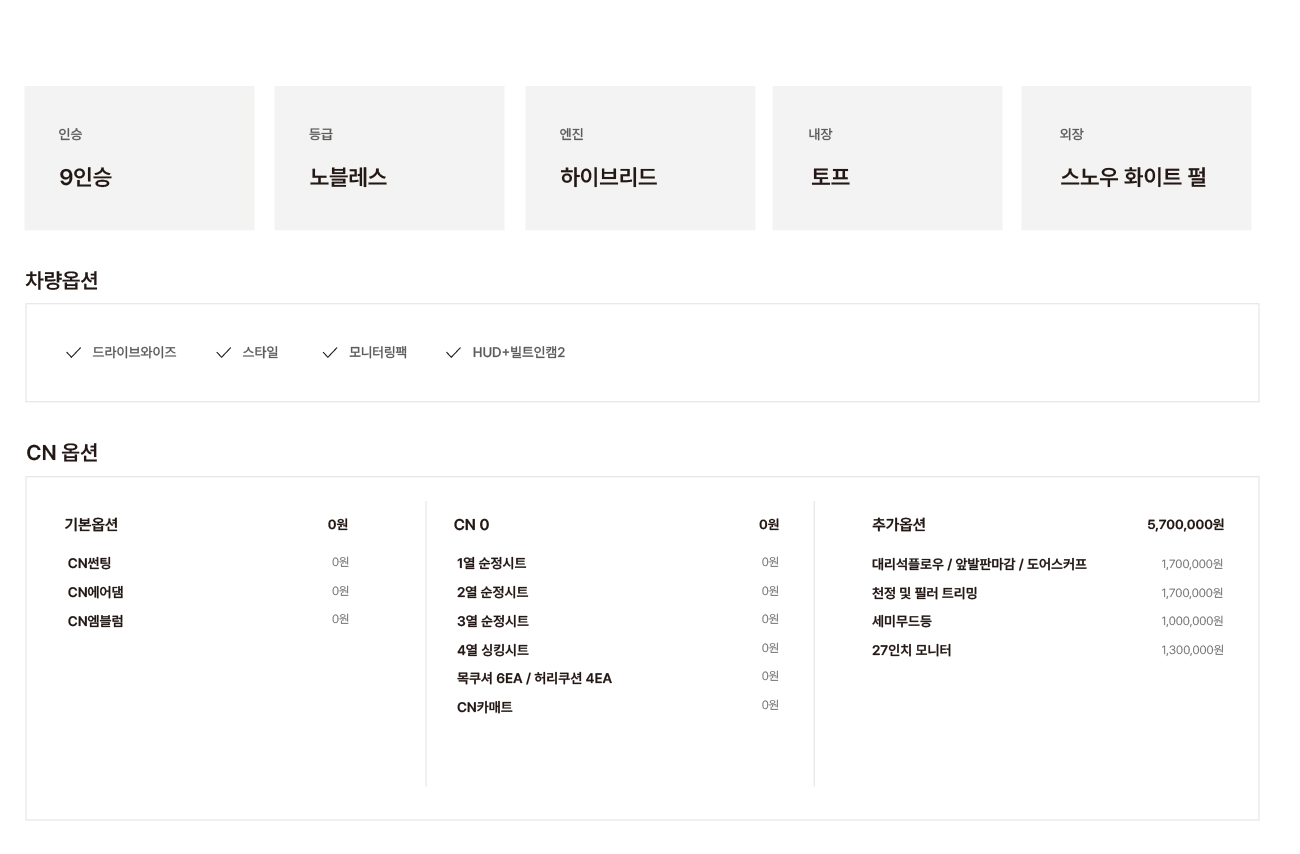Screen dimensions: 1300x854
Task: Select the 2열 순정시트 row
Action: (617, 592)
